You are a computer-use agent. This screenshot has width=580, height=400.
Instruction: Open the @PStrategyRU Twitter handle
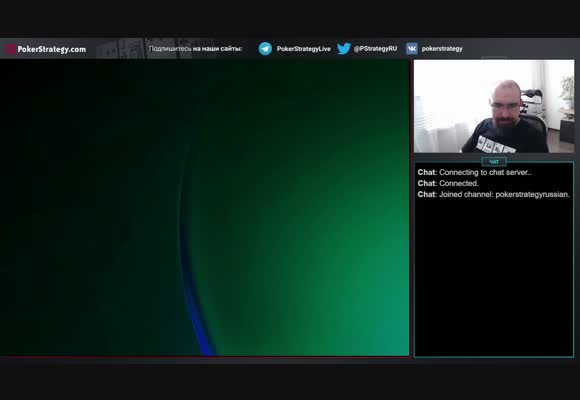(x=375, y=48)
